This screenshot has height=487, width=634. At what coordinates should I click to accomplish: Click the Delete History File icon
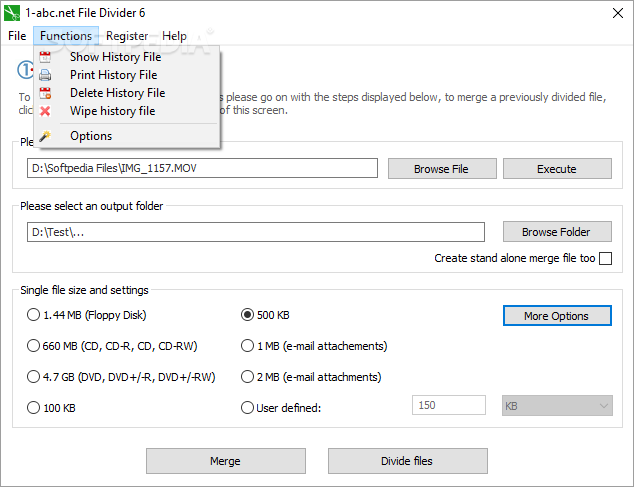[45, 93]
